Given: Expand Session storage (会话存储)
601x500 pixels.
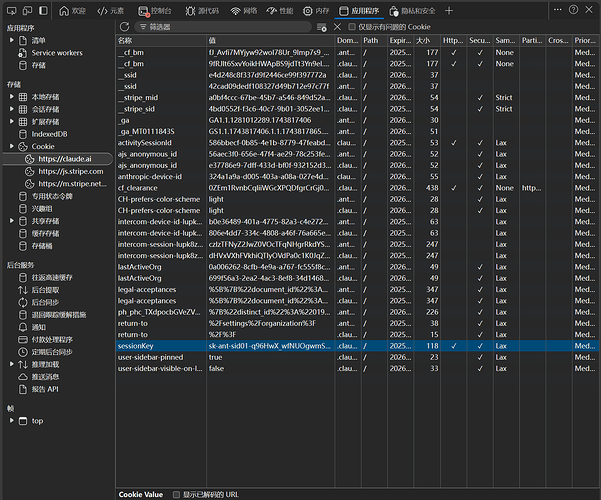Looking at the screenshot, I should coord(11,109).
